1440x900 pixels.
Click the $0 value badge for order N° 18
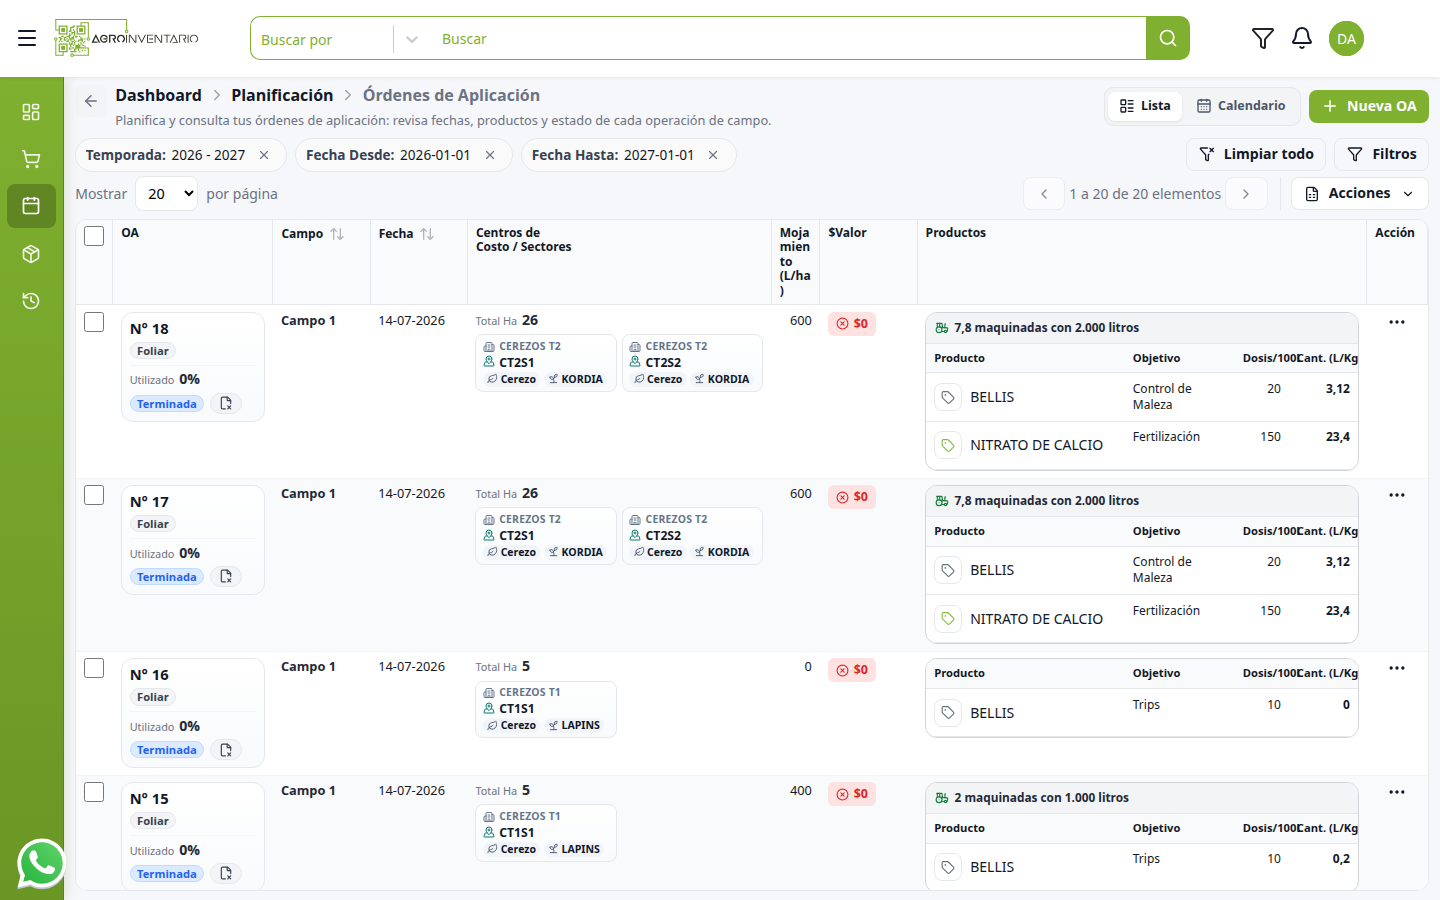tap(852, 324)
